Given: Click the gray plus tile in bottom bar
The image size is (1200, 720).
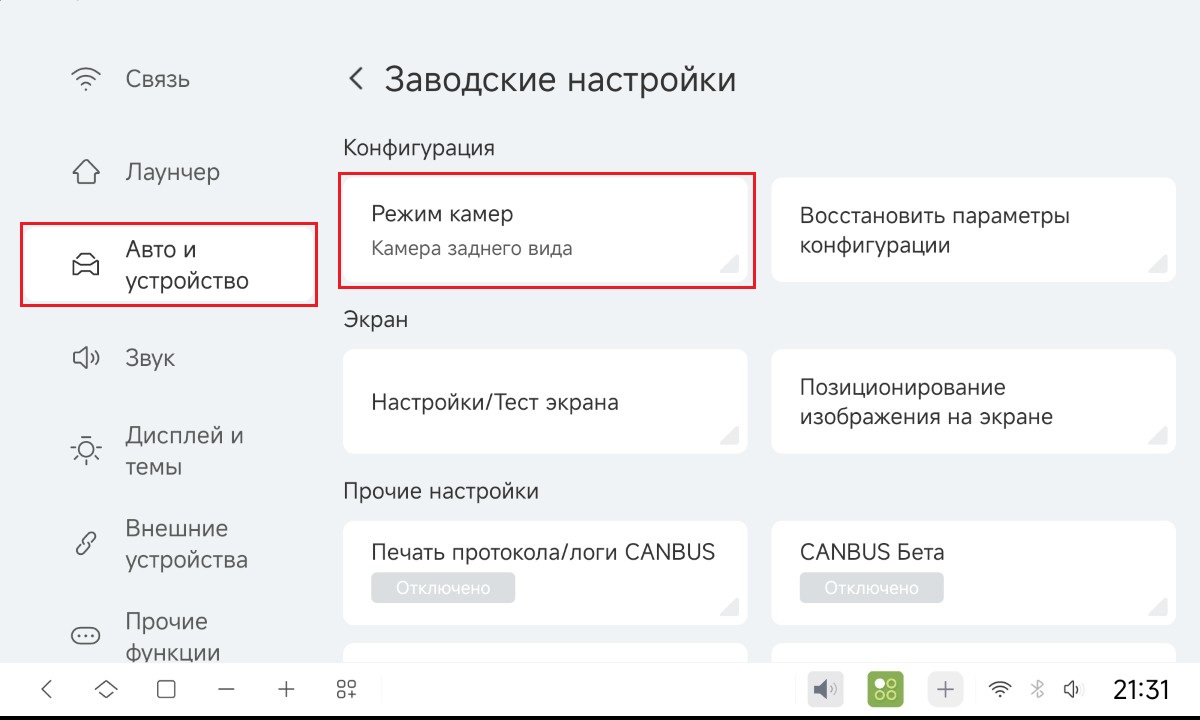Looking at the screenshot, I should click(x=945, y=689).
